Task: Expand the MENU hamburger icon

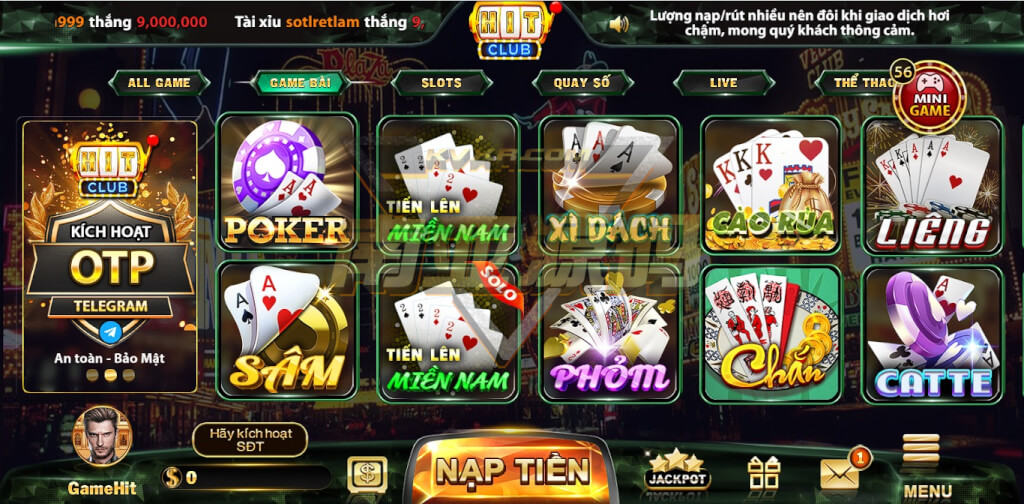Action: click(921, 449)
